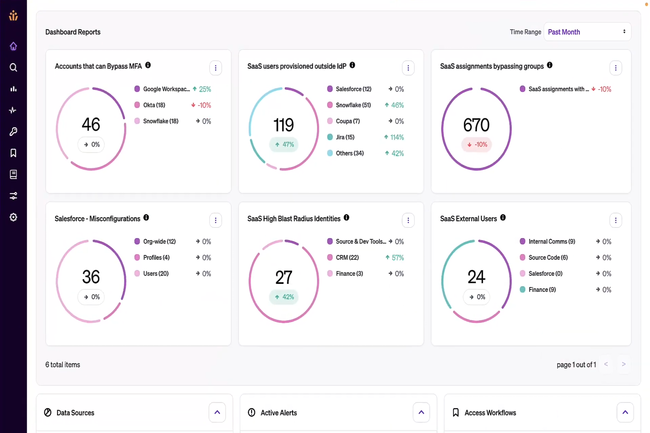Collapse the Active Alerts panel

(421, 412)
